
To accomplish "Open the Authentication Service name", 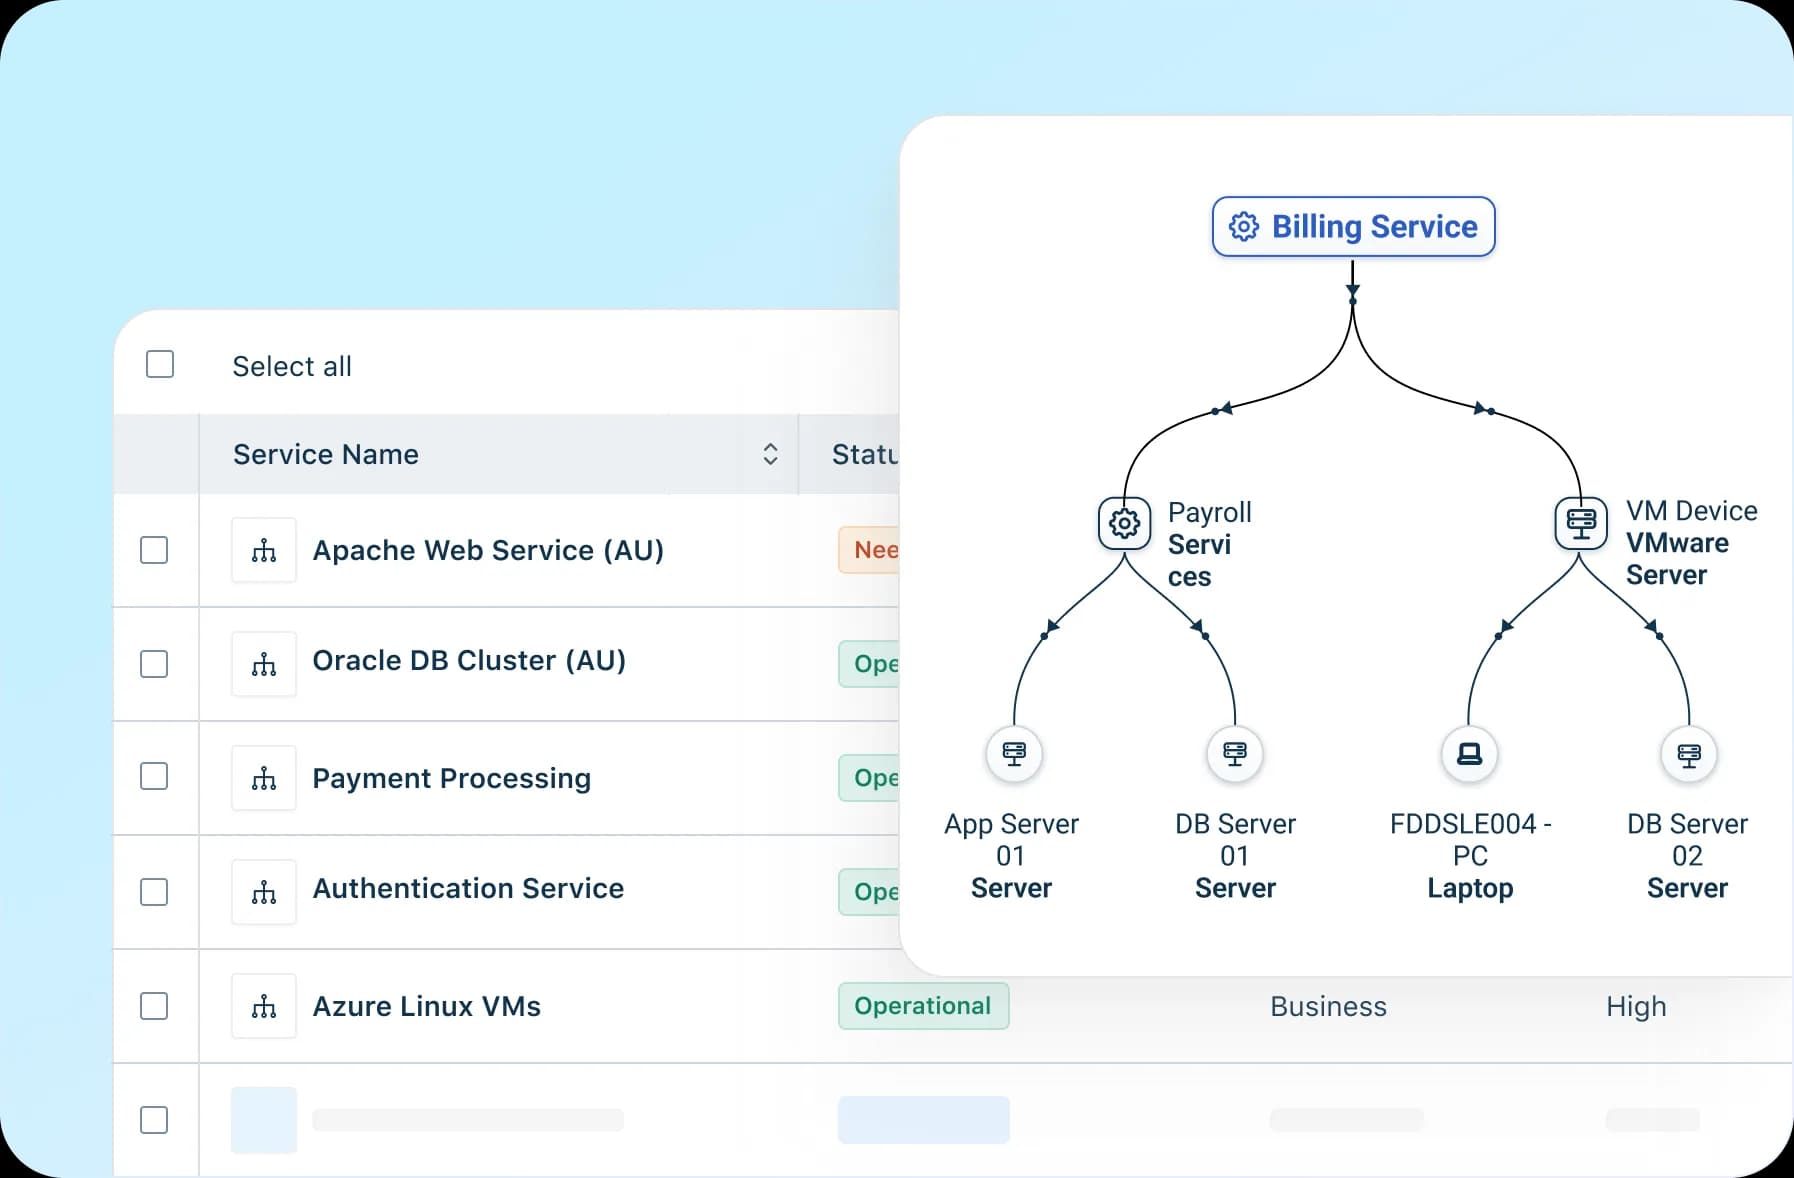I will click(x=468, y=888).
